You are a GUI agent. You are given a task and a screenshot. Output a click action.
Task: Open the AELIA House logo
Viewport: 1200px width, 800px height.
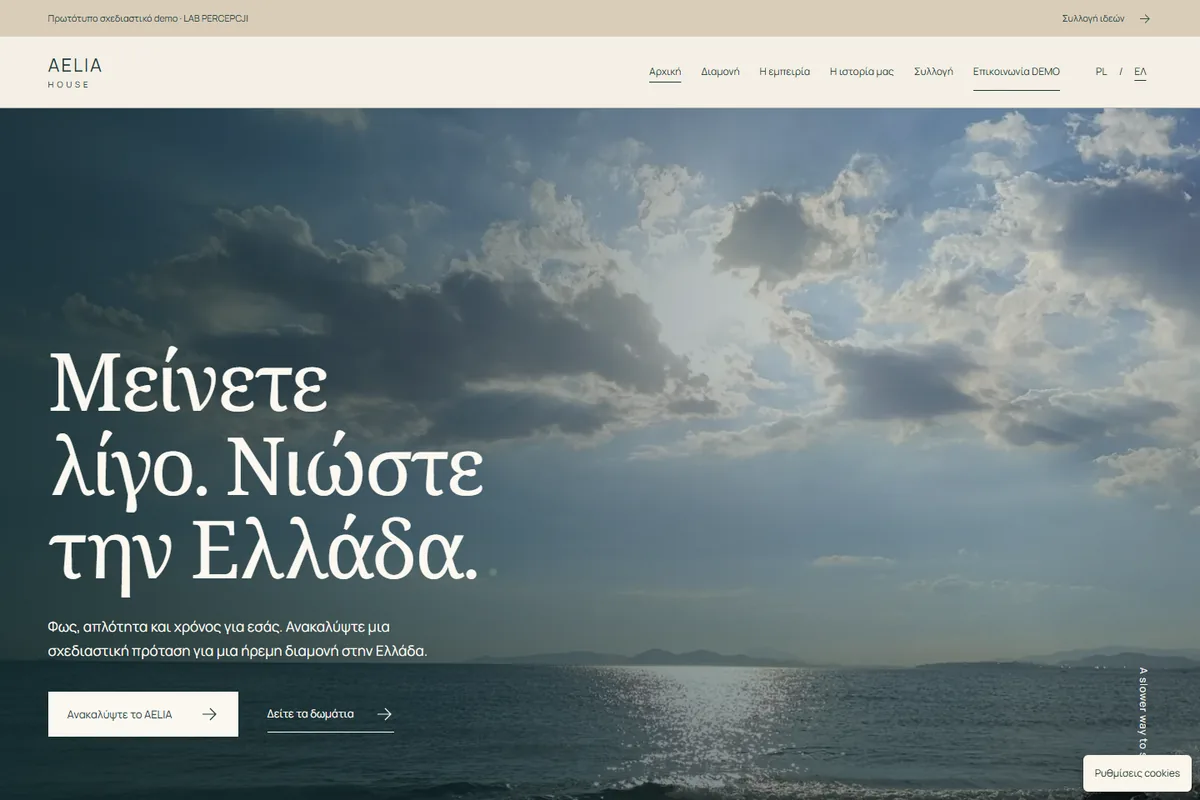point(75,72)
